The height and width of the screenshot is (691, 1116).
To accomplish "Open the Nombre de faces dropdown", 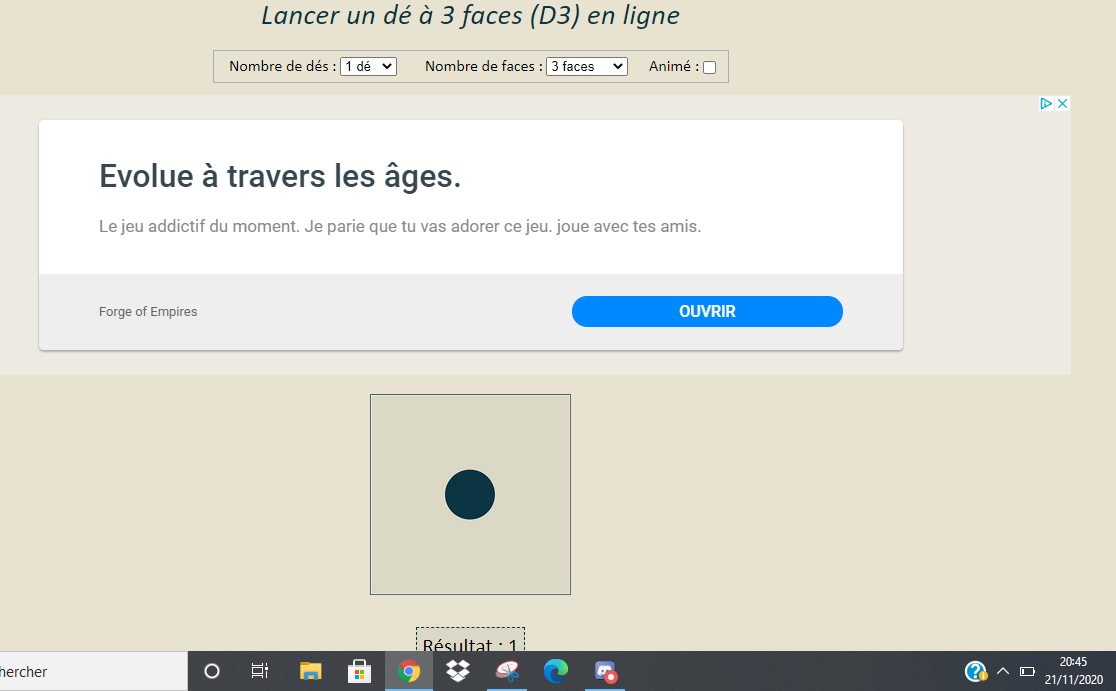I will click(x=586, y=66).
